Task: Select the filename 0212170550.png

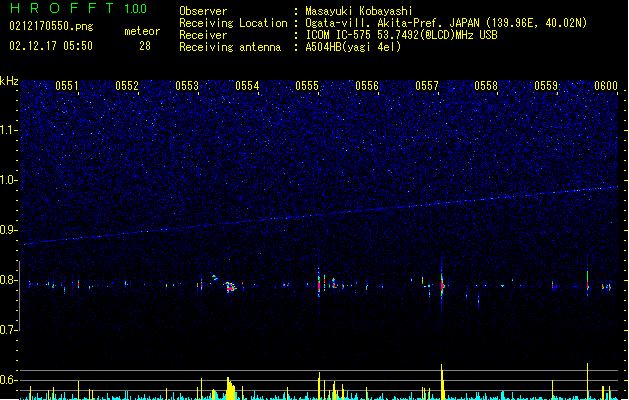Action: (x=51, y=26)
